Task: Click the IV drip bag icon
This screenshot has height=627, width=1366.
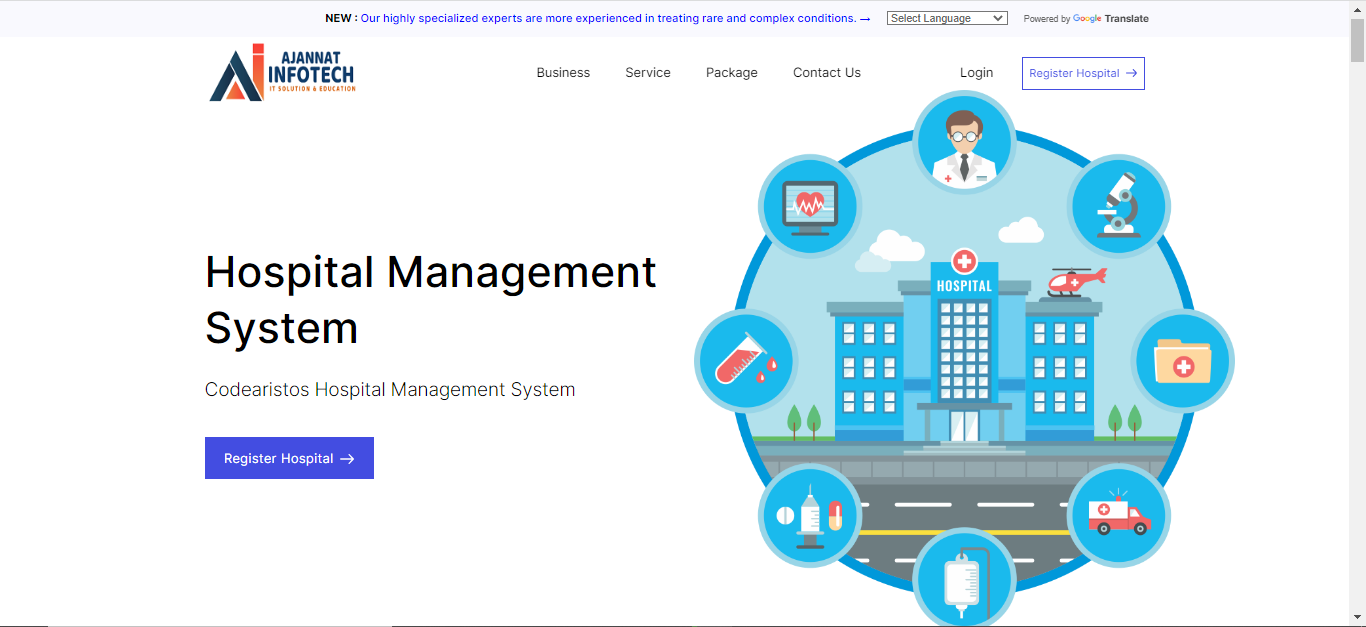Action: [x=963, y=580]
